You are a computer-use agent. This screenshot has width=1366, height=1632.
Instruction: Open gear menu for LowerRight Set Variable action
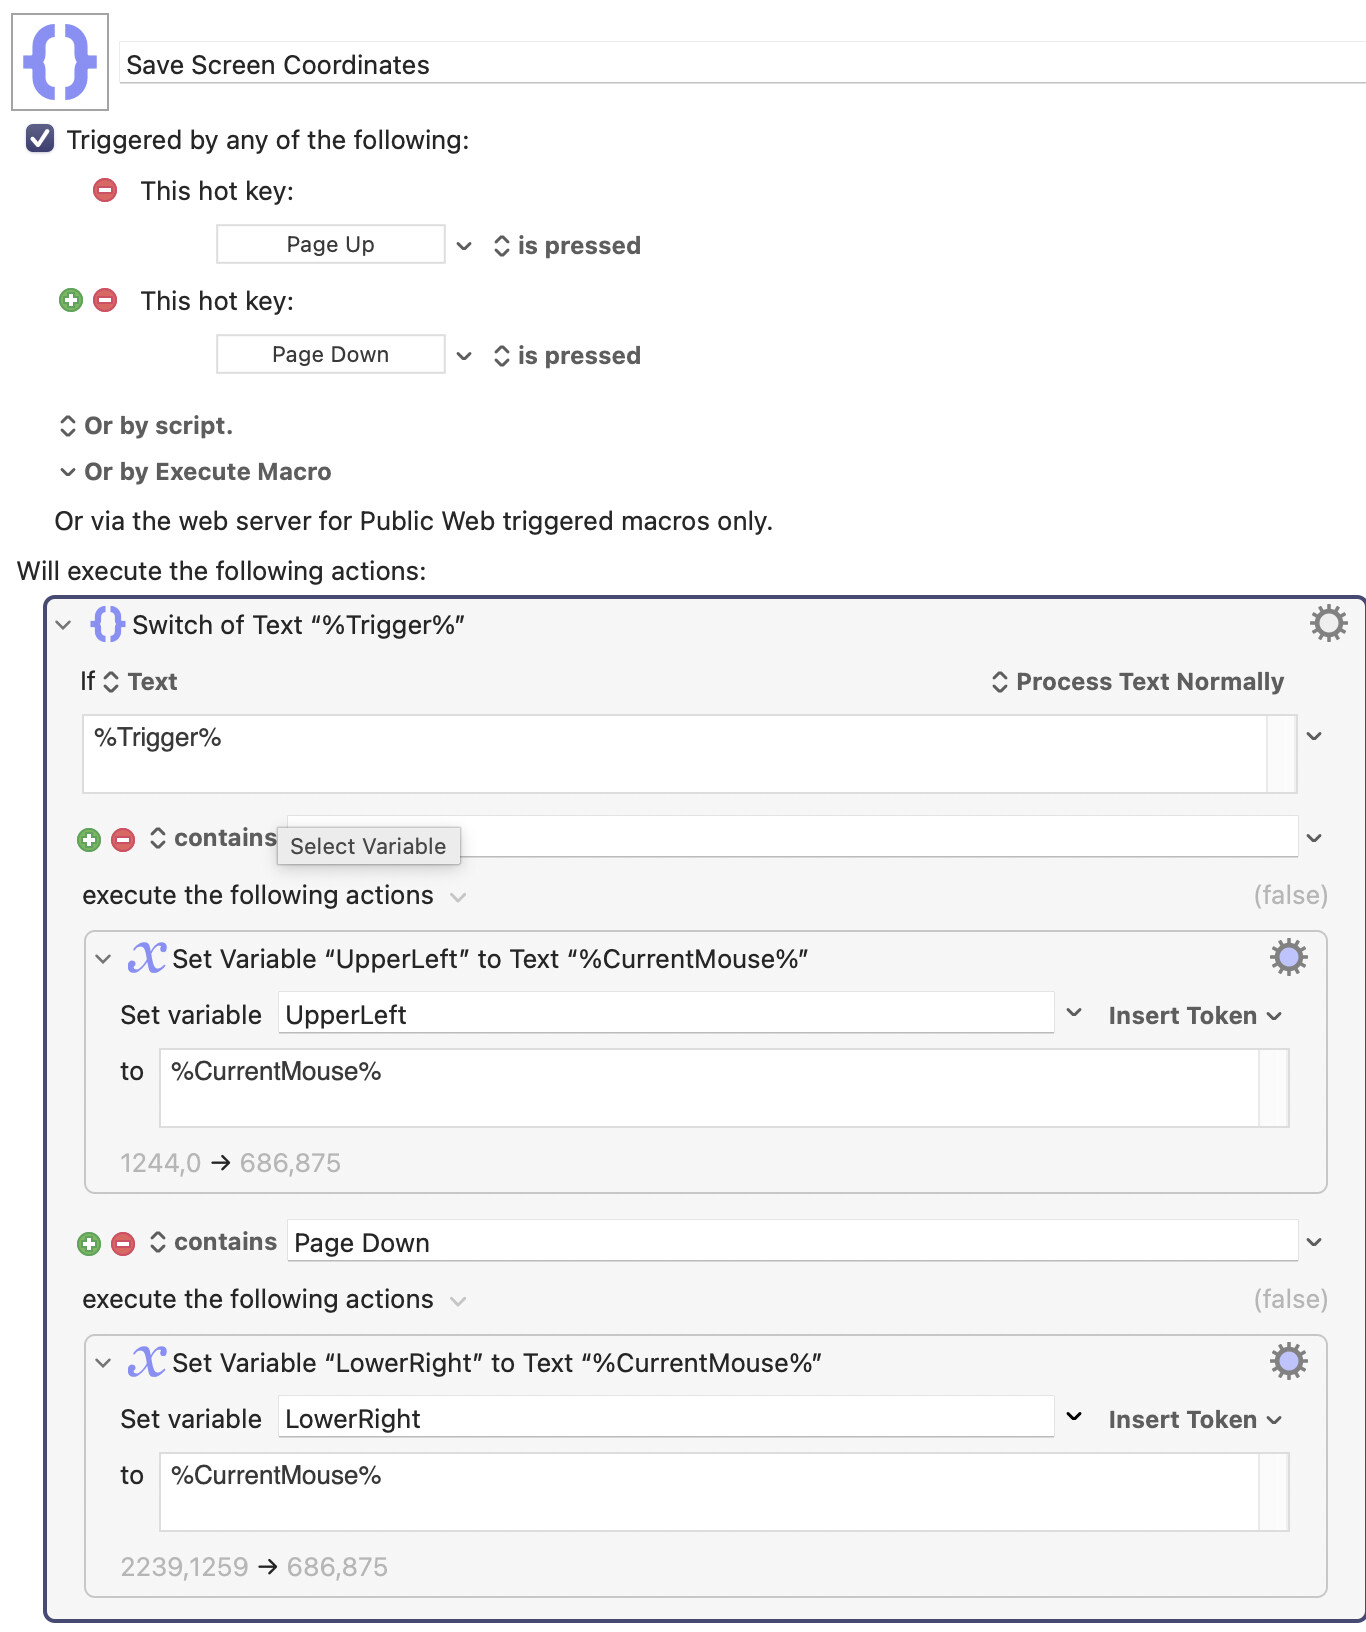click(x=1288, y=1362)
